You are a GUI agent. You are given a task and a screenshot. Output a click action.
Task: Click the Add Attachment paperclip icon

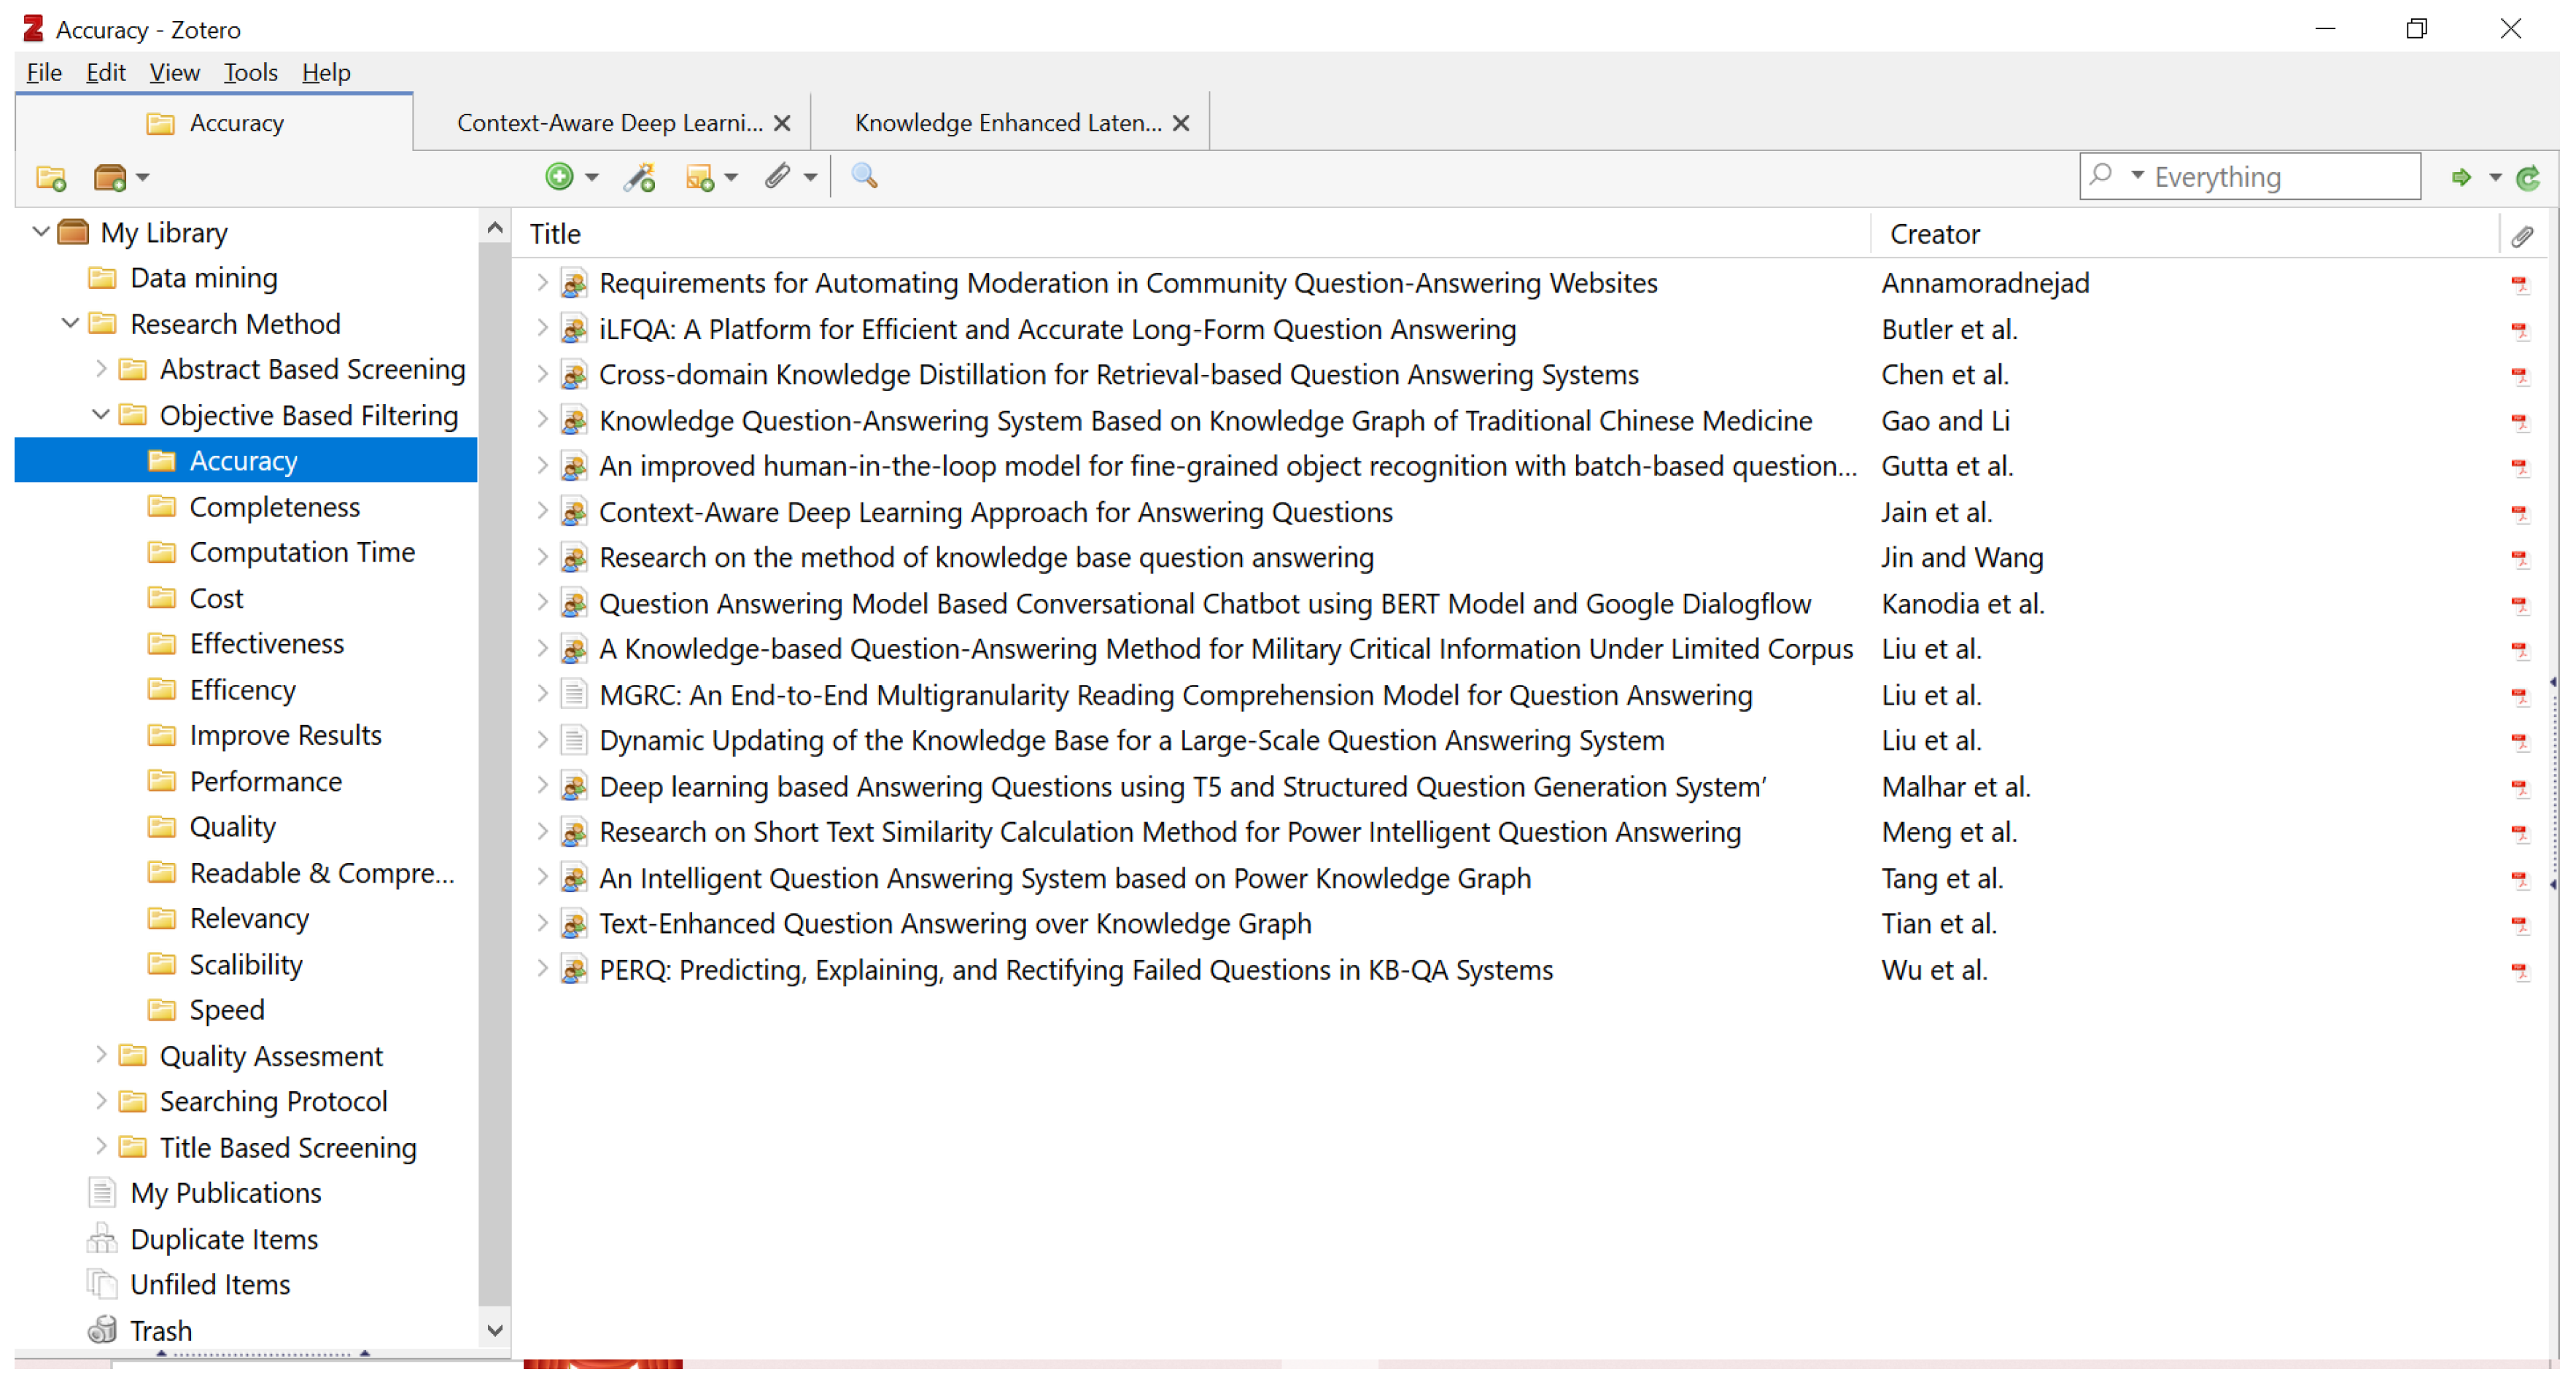(779, 177)
